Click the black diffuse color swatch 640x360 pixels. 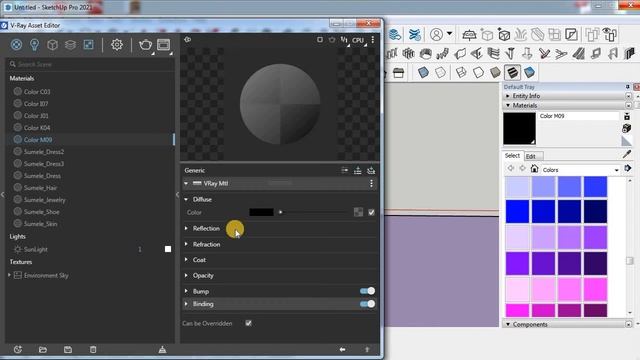tap(261, 212)
